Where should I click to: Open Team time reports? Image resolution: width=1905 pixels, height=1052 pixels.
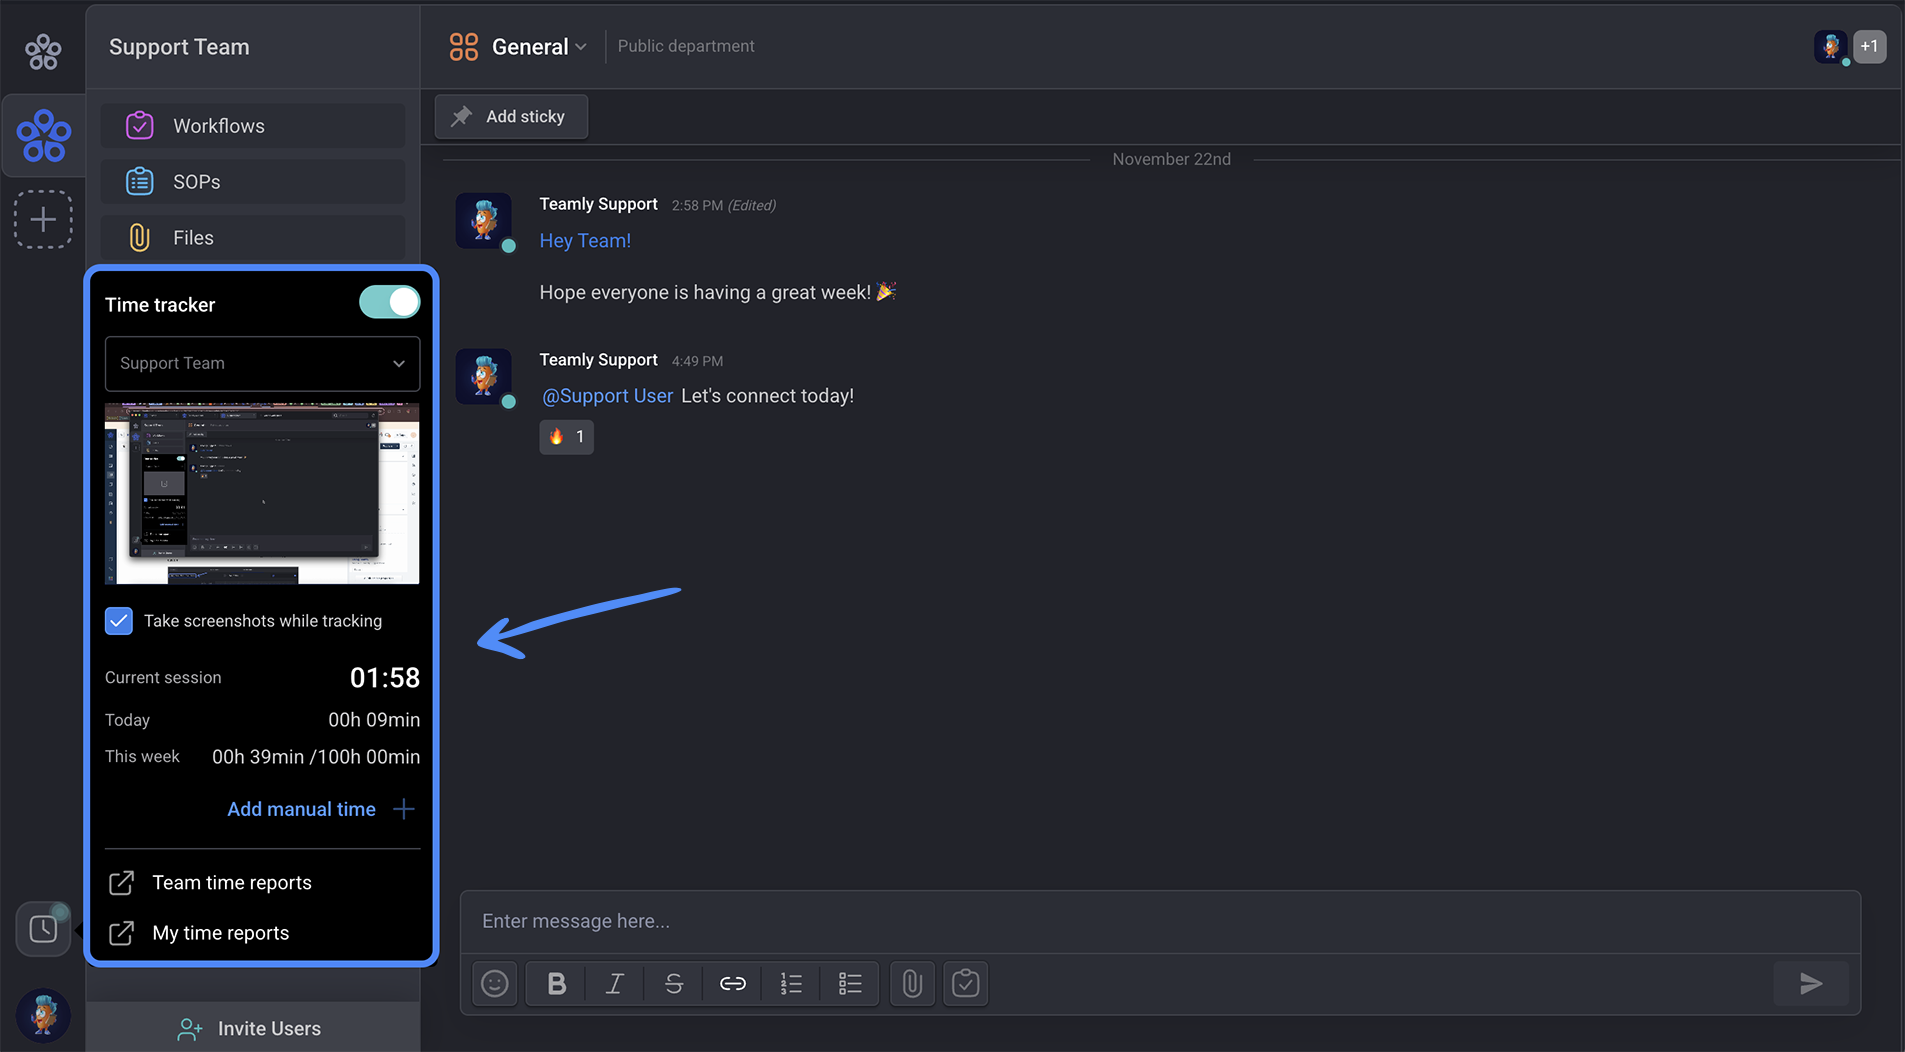tap(231, 883)
